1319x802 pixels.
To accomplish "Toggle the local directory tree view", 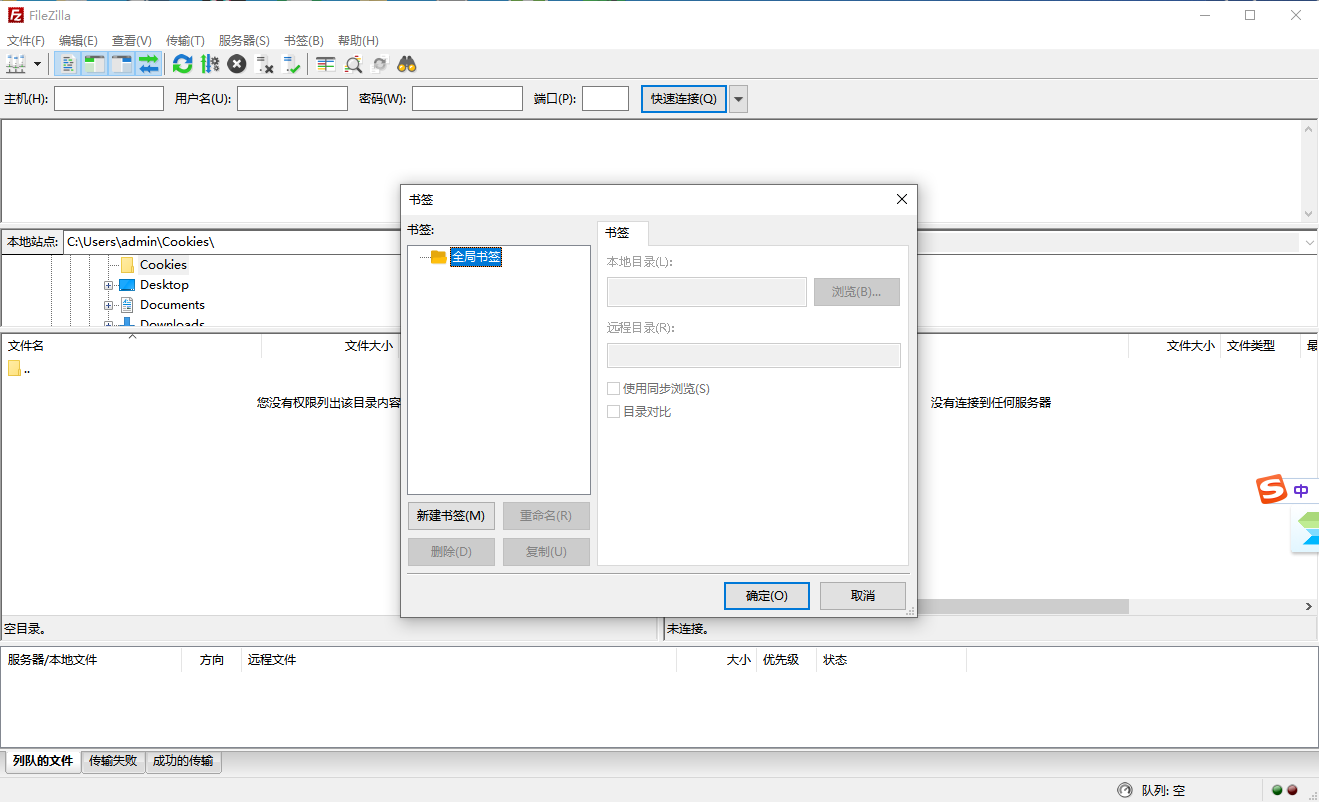I will tap(93, 63).
